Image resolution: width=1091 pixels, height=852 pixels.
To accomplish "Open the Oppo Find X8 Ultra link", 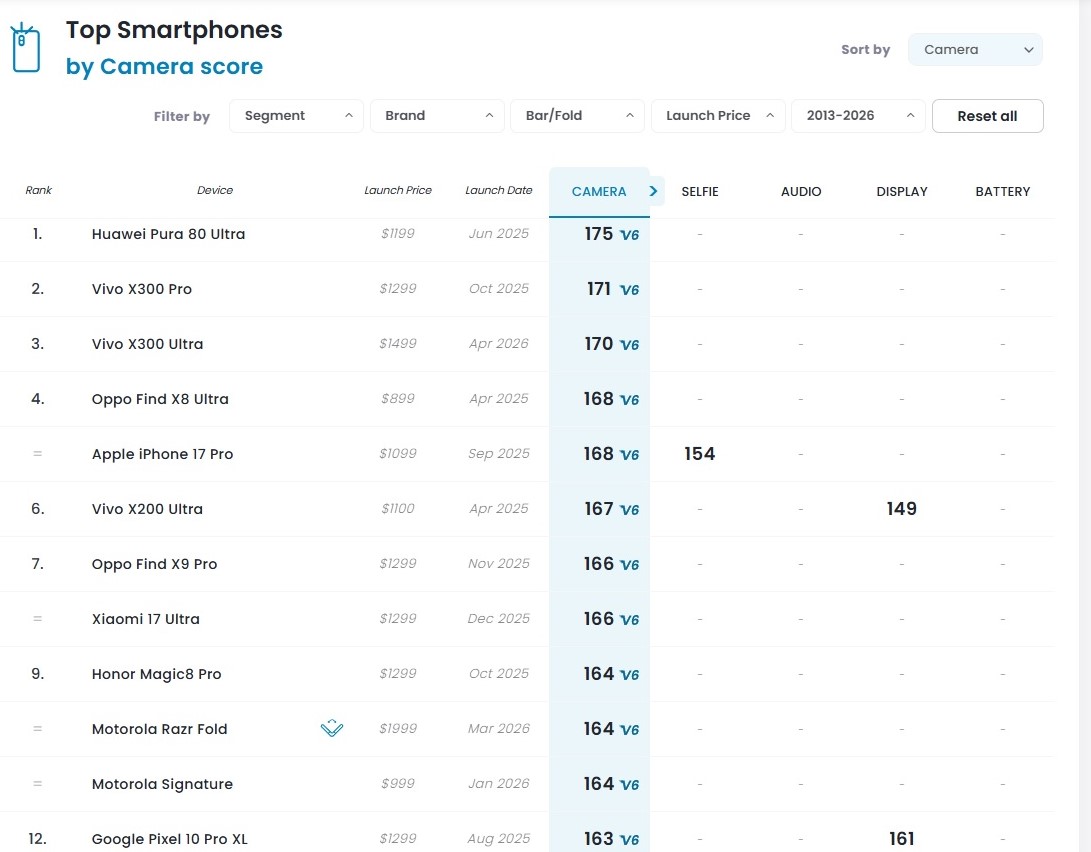I will click(160, 399).
